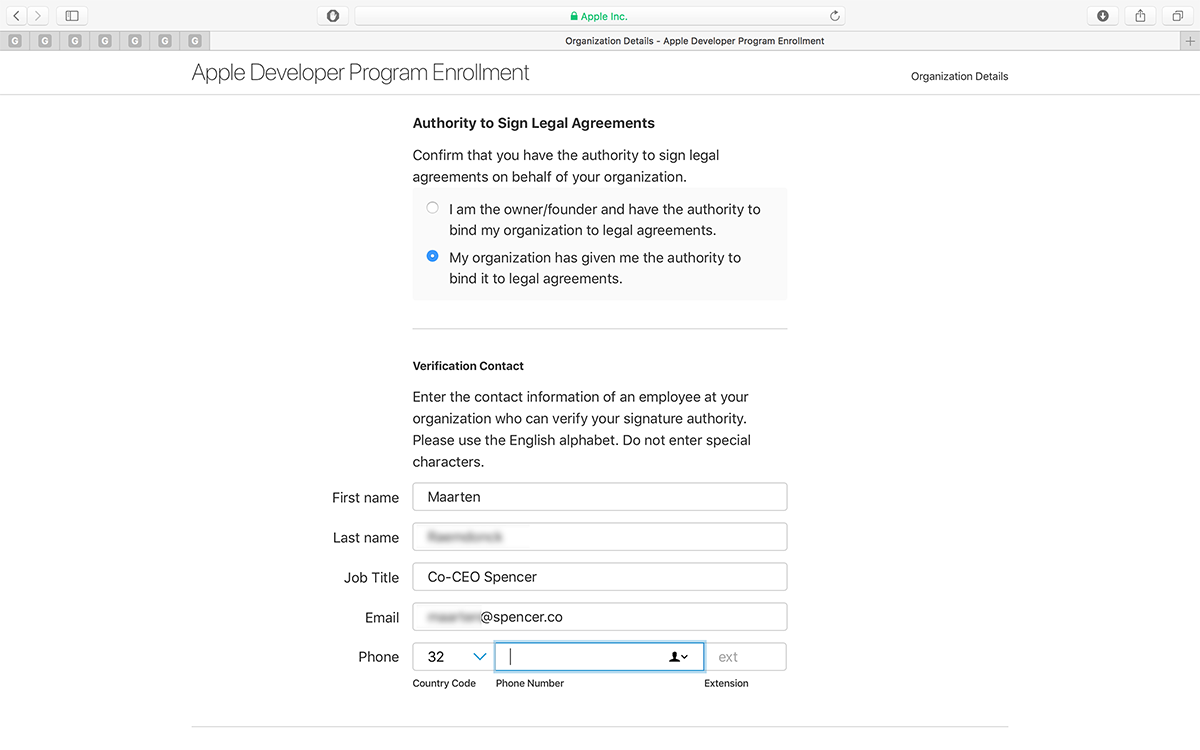Click the Organization Details label in the page header
1200x750 pixels.
pos(960,76)
